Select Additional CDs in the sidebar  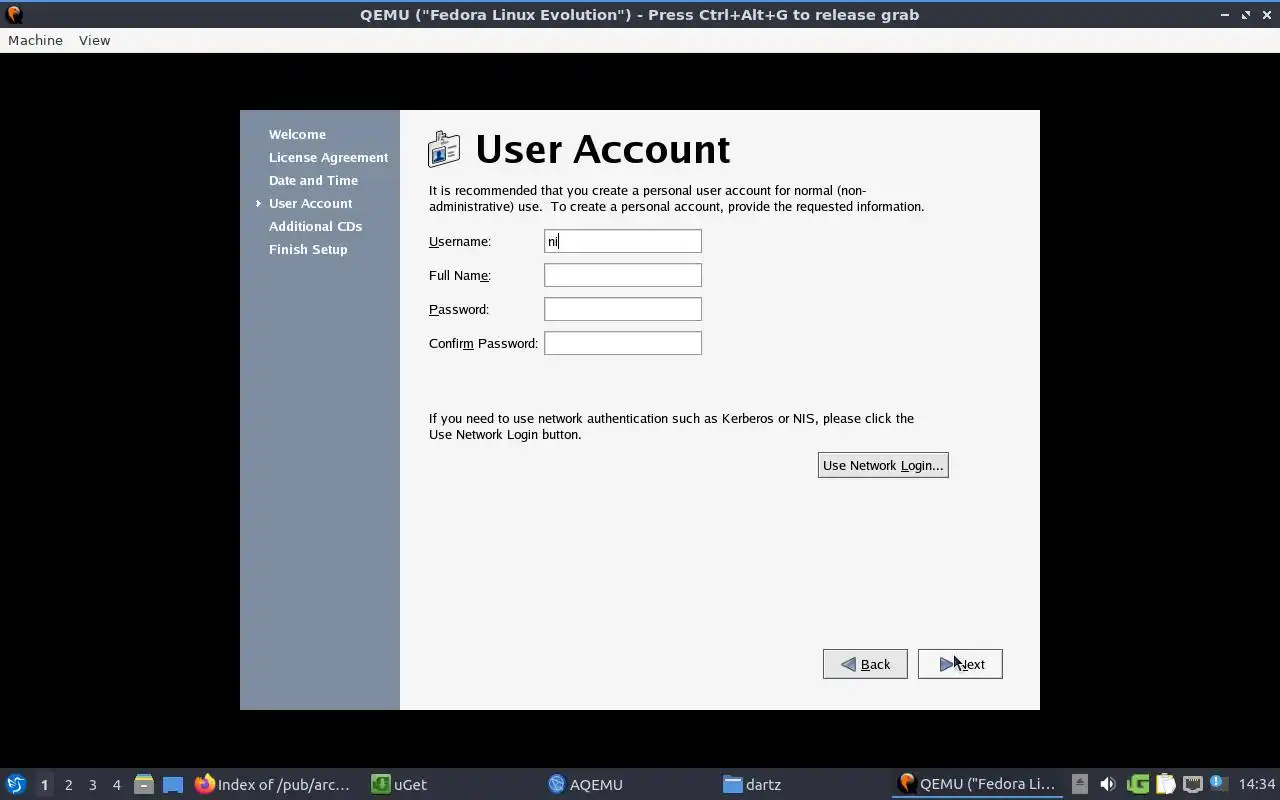pos(315,226)
